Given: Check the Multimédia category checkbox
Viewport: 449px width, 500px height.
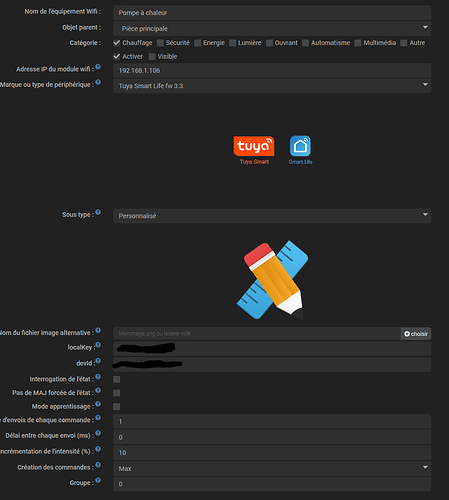Looking at the screenshot, I should [358, 43].
